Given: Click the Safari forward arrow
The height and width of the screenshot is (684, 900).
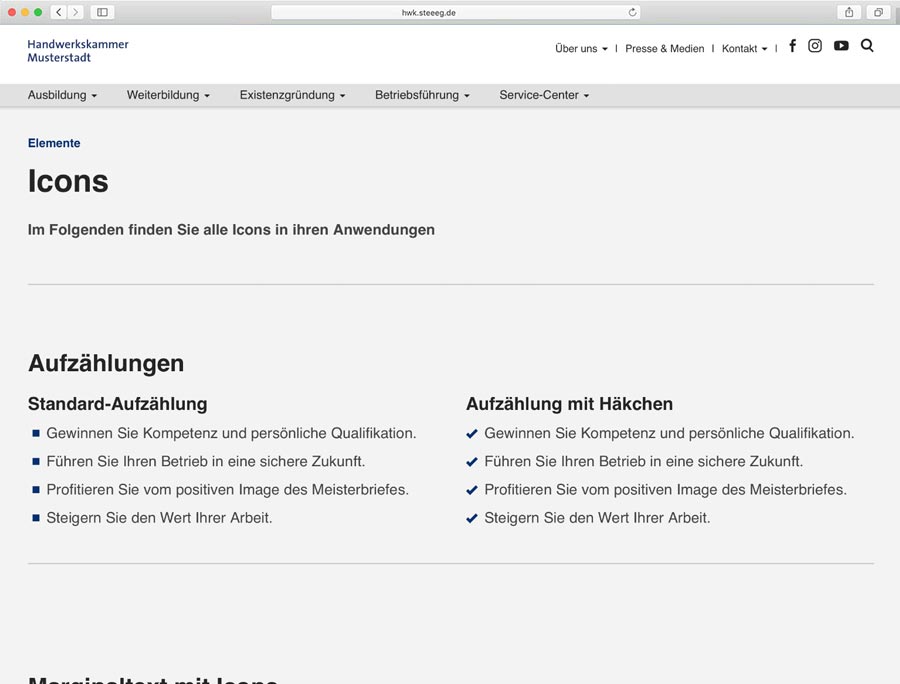Looking at the screenshot, I should click(75, 12).
